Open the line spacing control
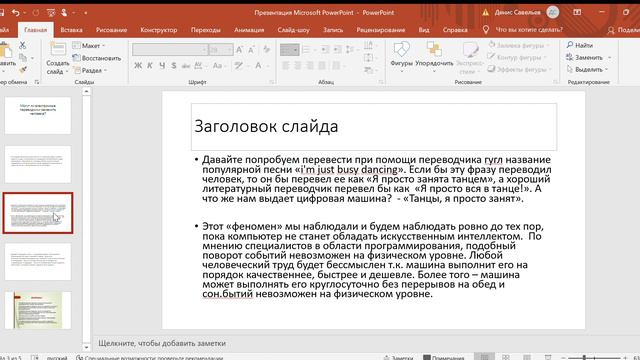This screenshot has width=640, height=360. 350,50
